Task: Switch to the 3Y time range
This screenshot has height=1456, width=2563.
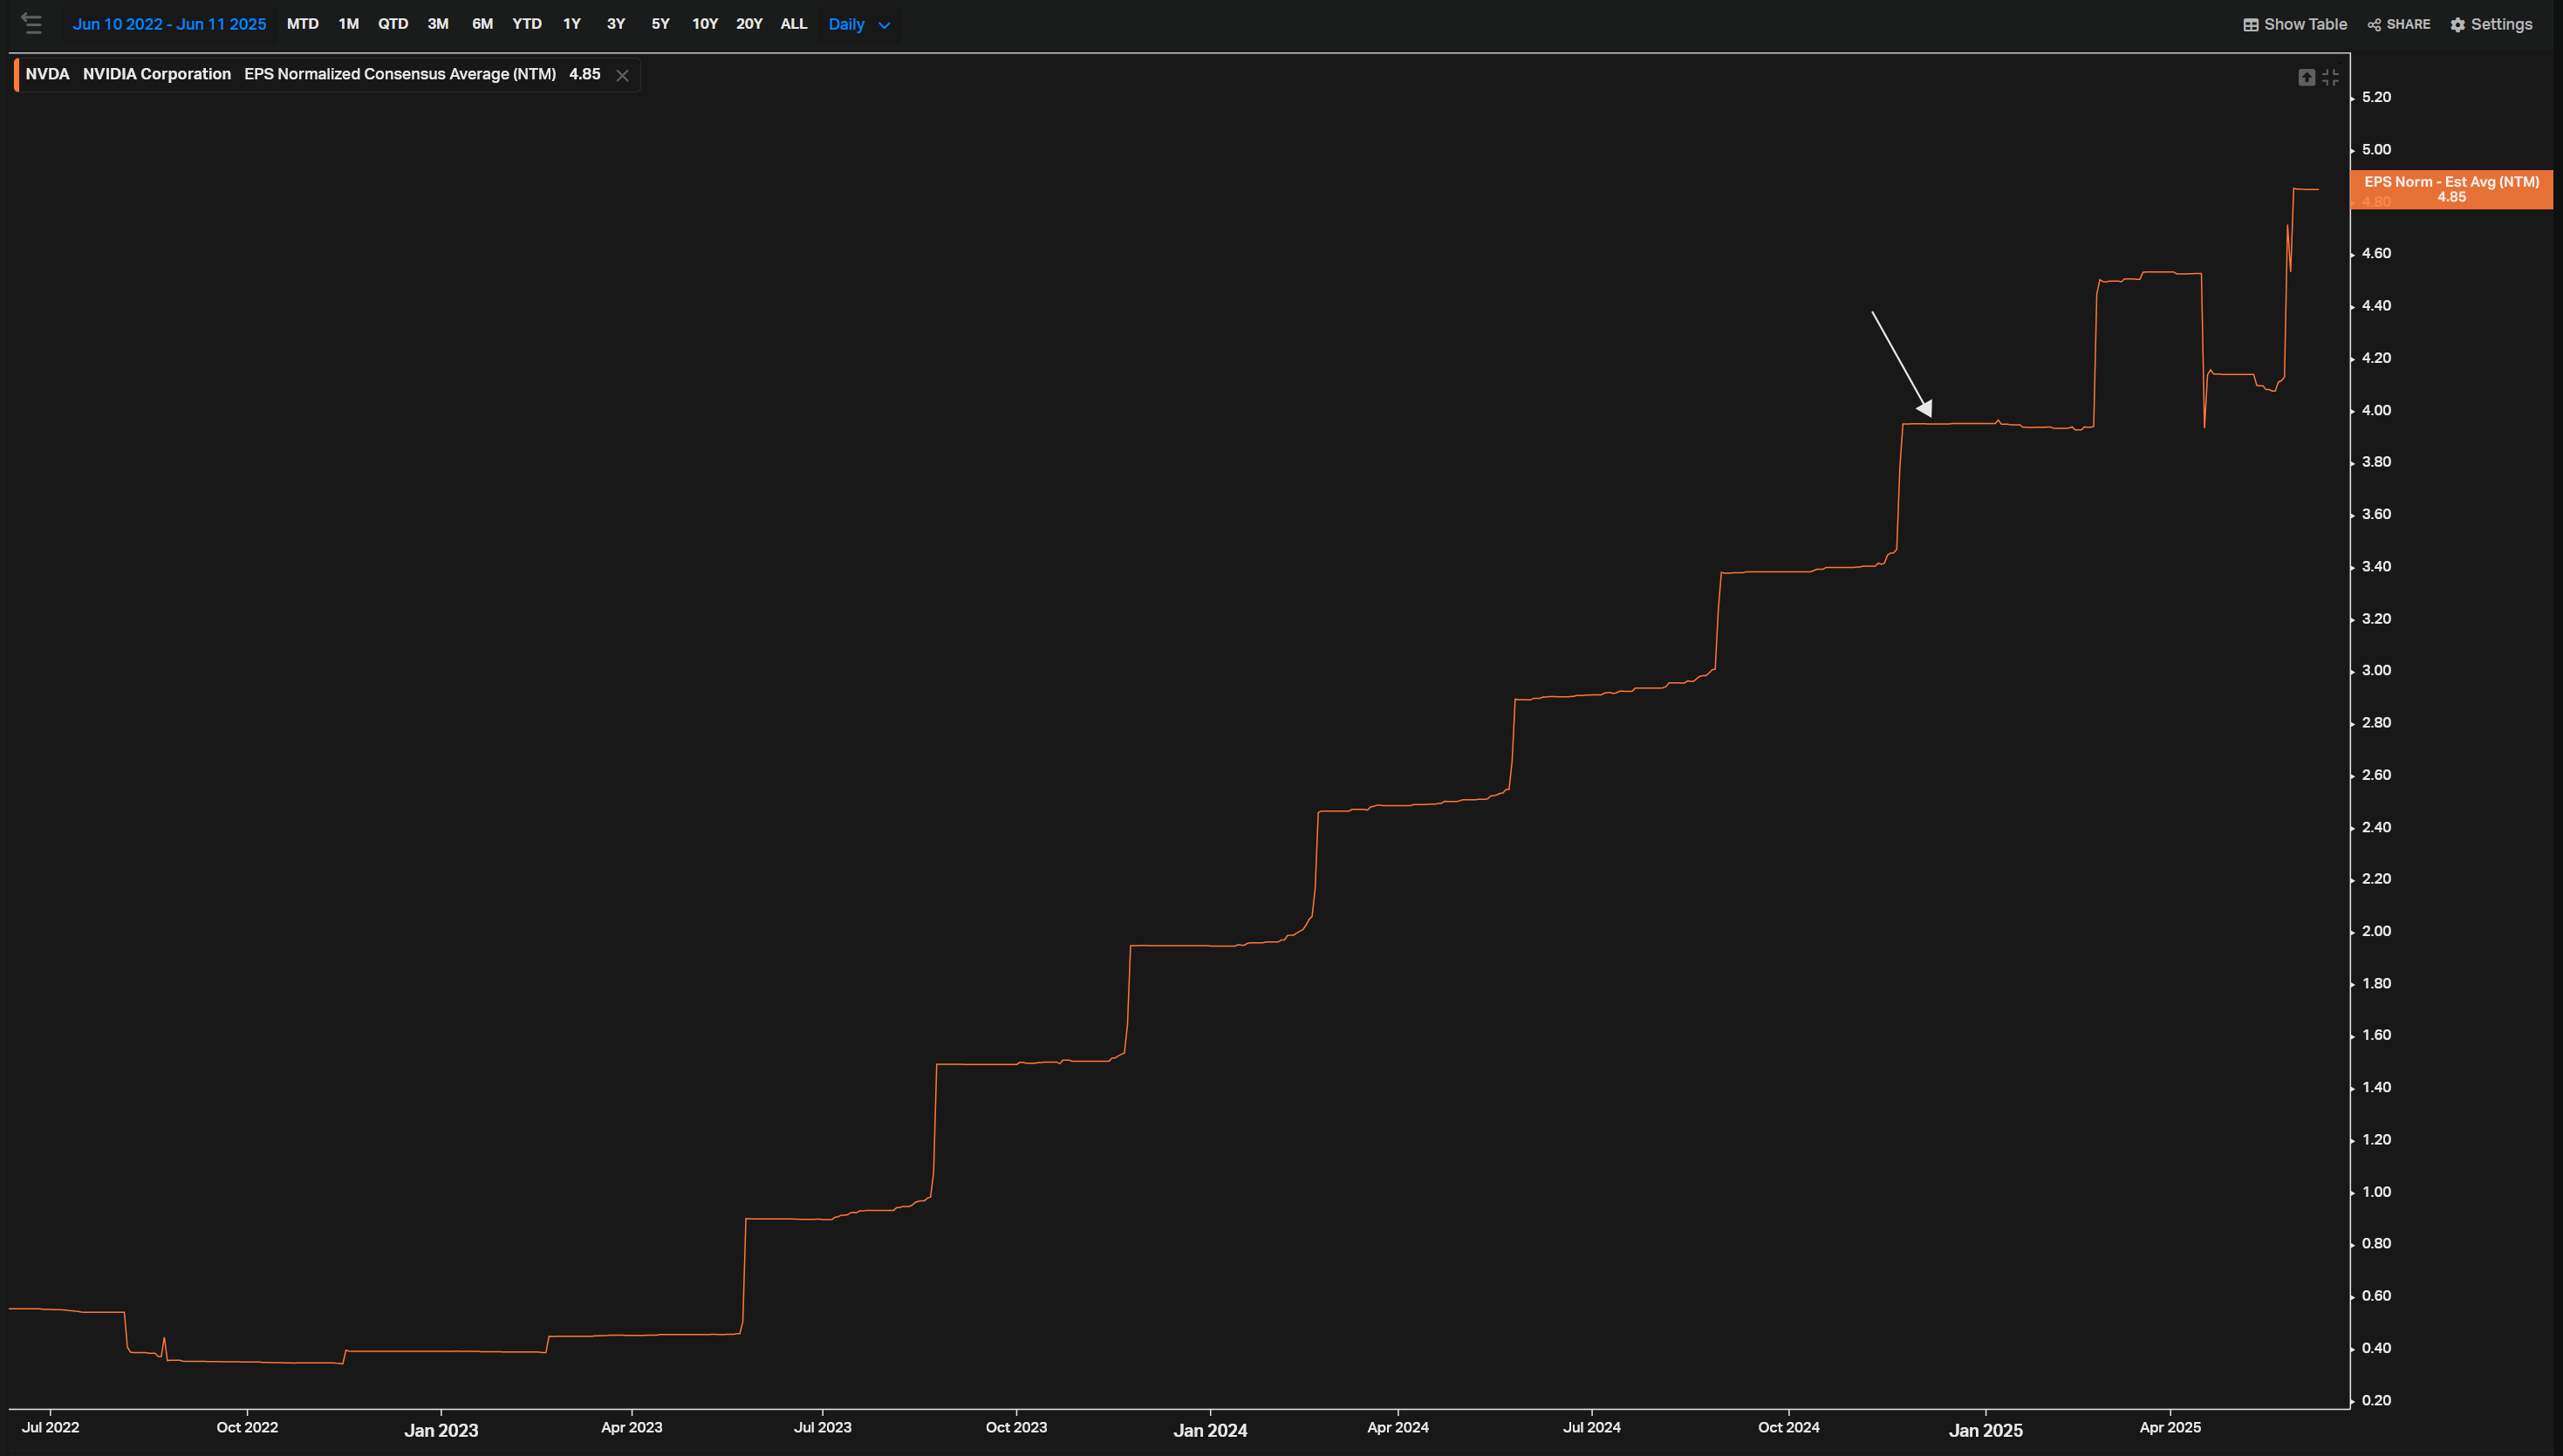Action: tap(616, 24)
